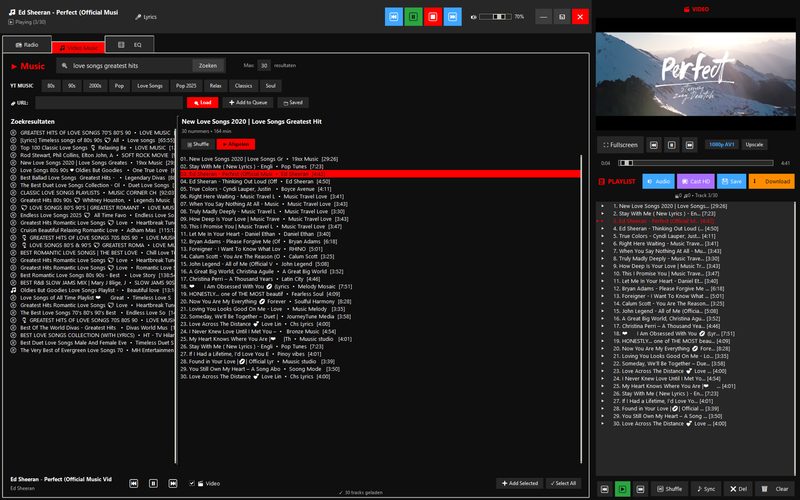Click the empty URL input field

point(109,103)
